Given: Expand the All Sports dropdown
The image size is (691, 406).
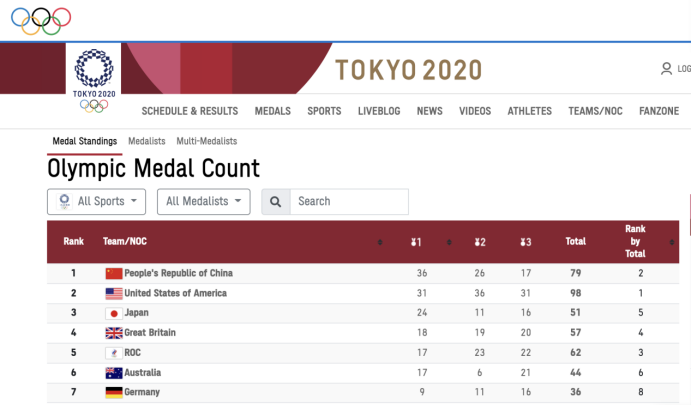Looking at the screenshot, I should click(97, 202).
